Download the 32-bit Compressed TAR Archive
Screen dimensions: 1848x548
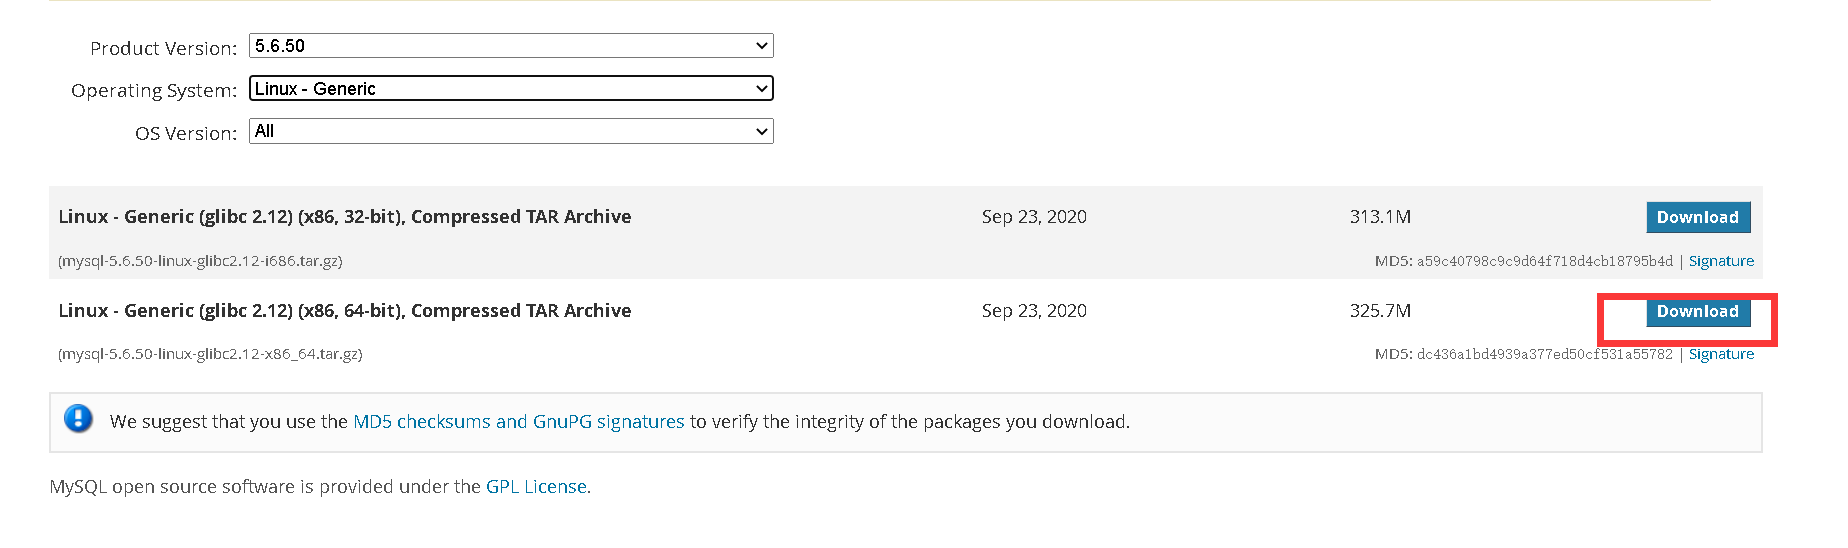[1697, 217]
